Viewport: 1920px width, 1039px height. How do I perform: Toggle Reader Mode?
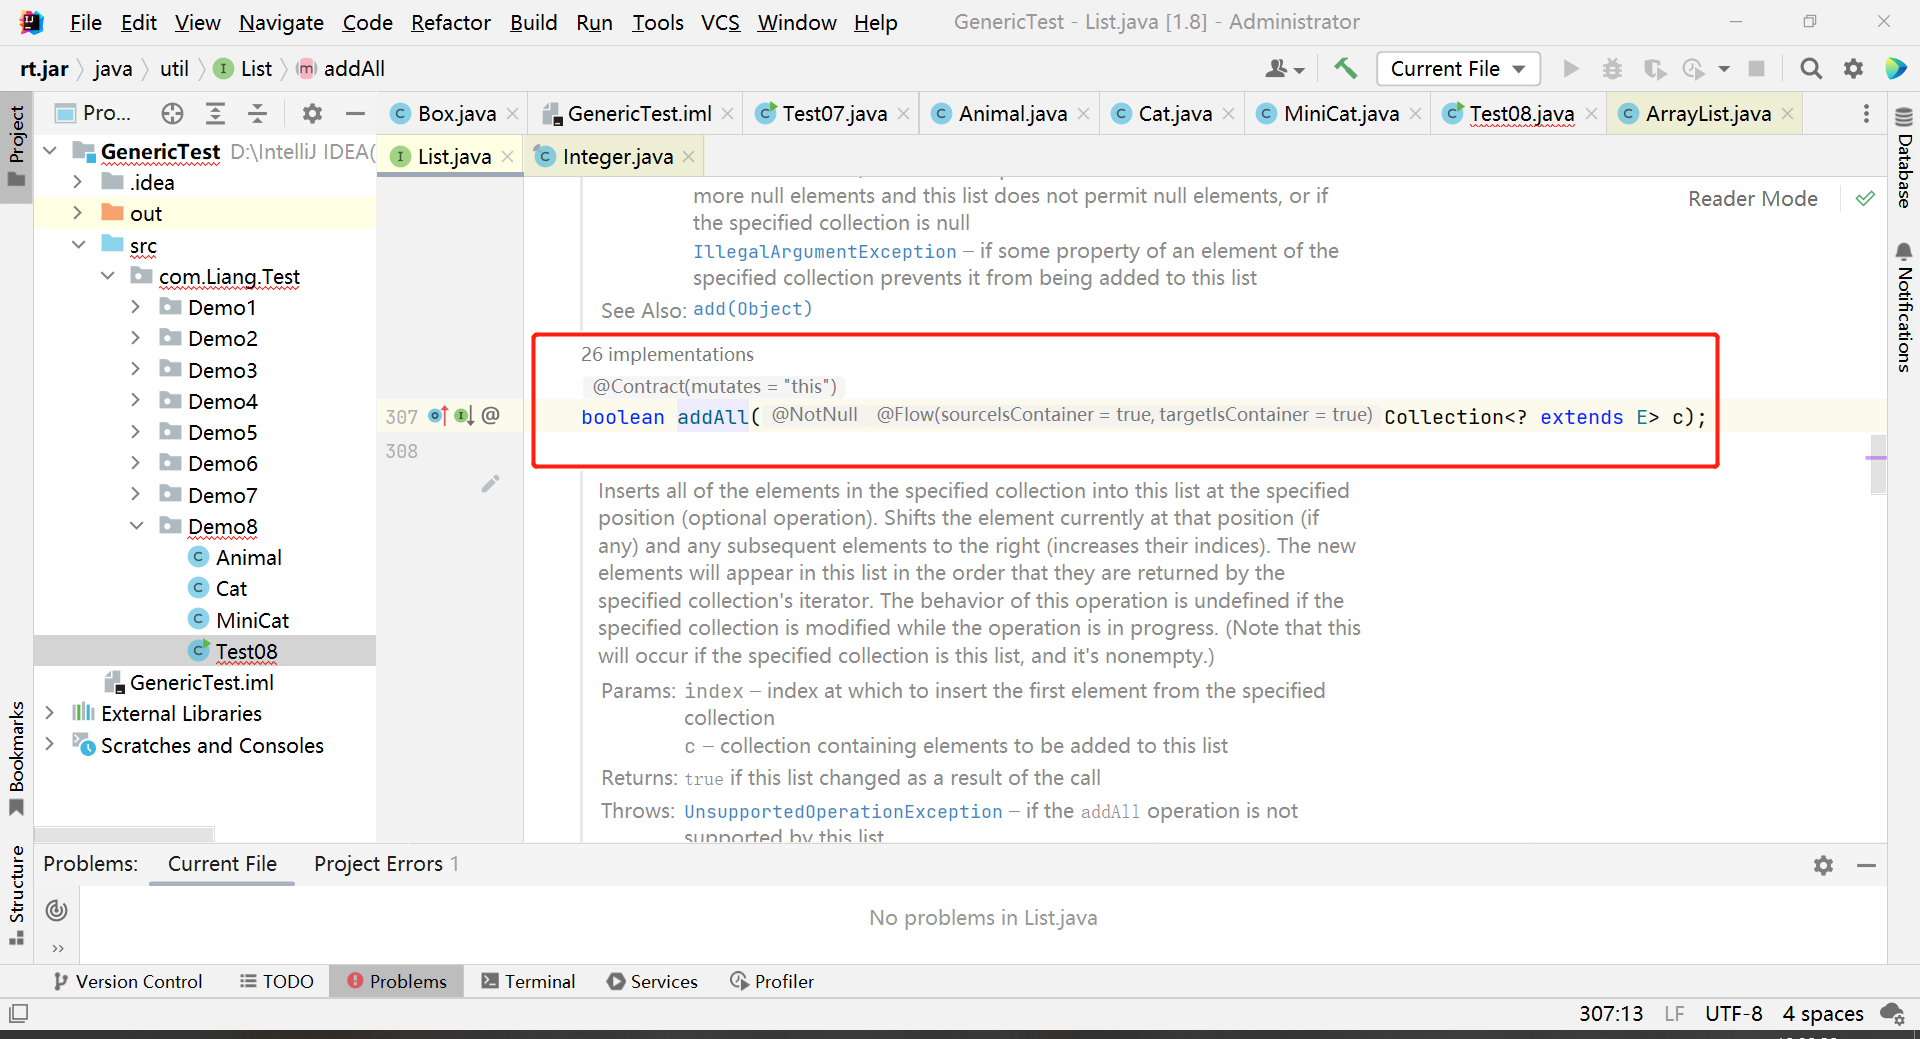pyautogui.click(x=1752, y=198)
